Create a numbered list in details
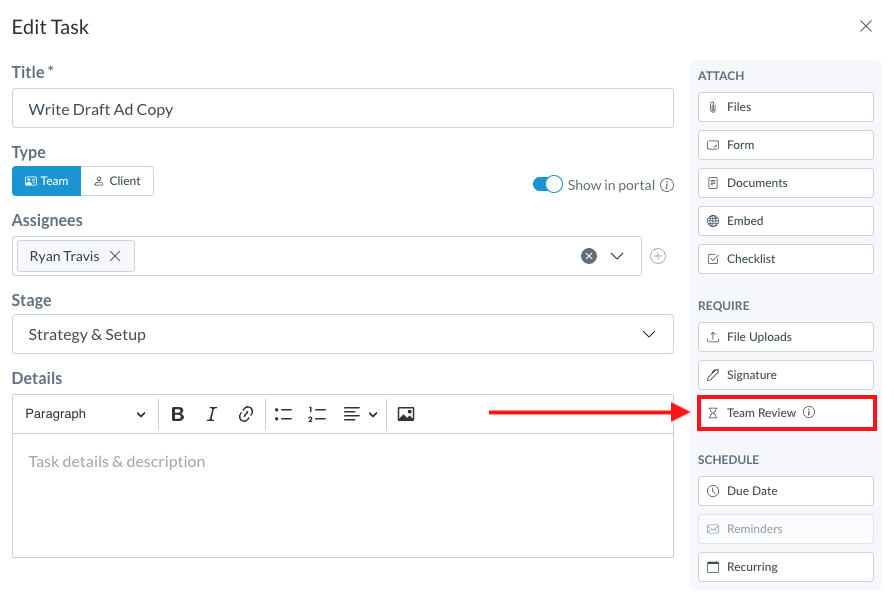894x601 pixels. pos(317,414)
